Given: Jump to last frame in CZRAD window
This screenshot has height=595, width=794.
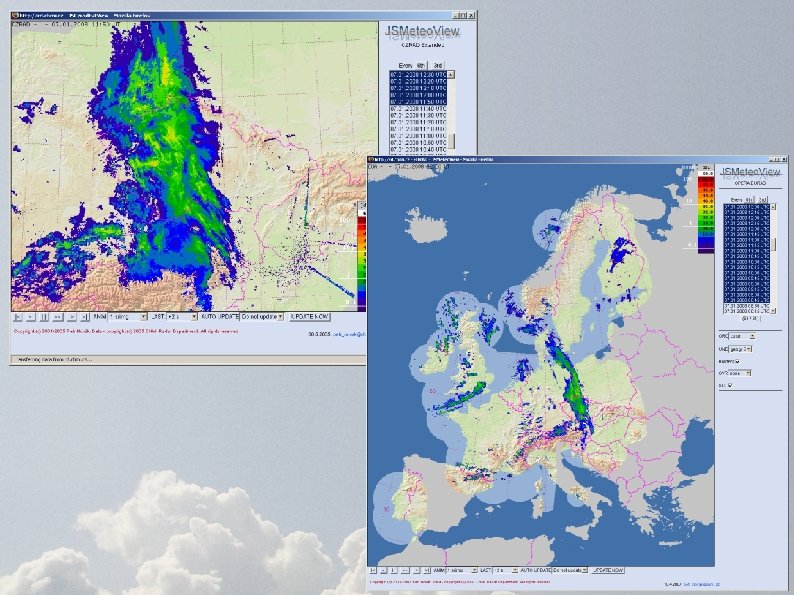Looking at the screenshot, I should pyautogui.click(x=85, y=317).
